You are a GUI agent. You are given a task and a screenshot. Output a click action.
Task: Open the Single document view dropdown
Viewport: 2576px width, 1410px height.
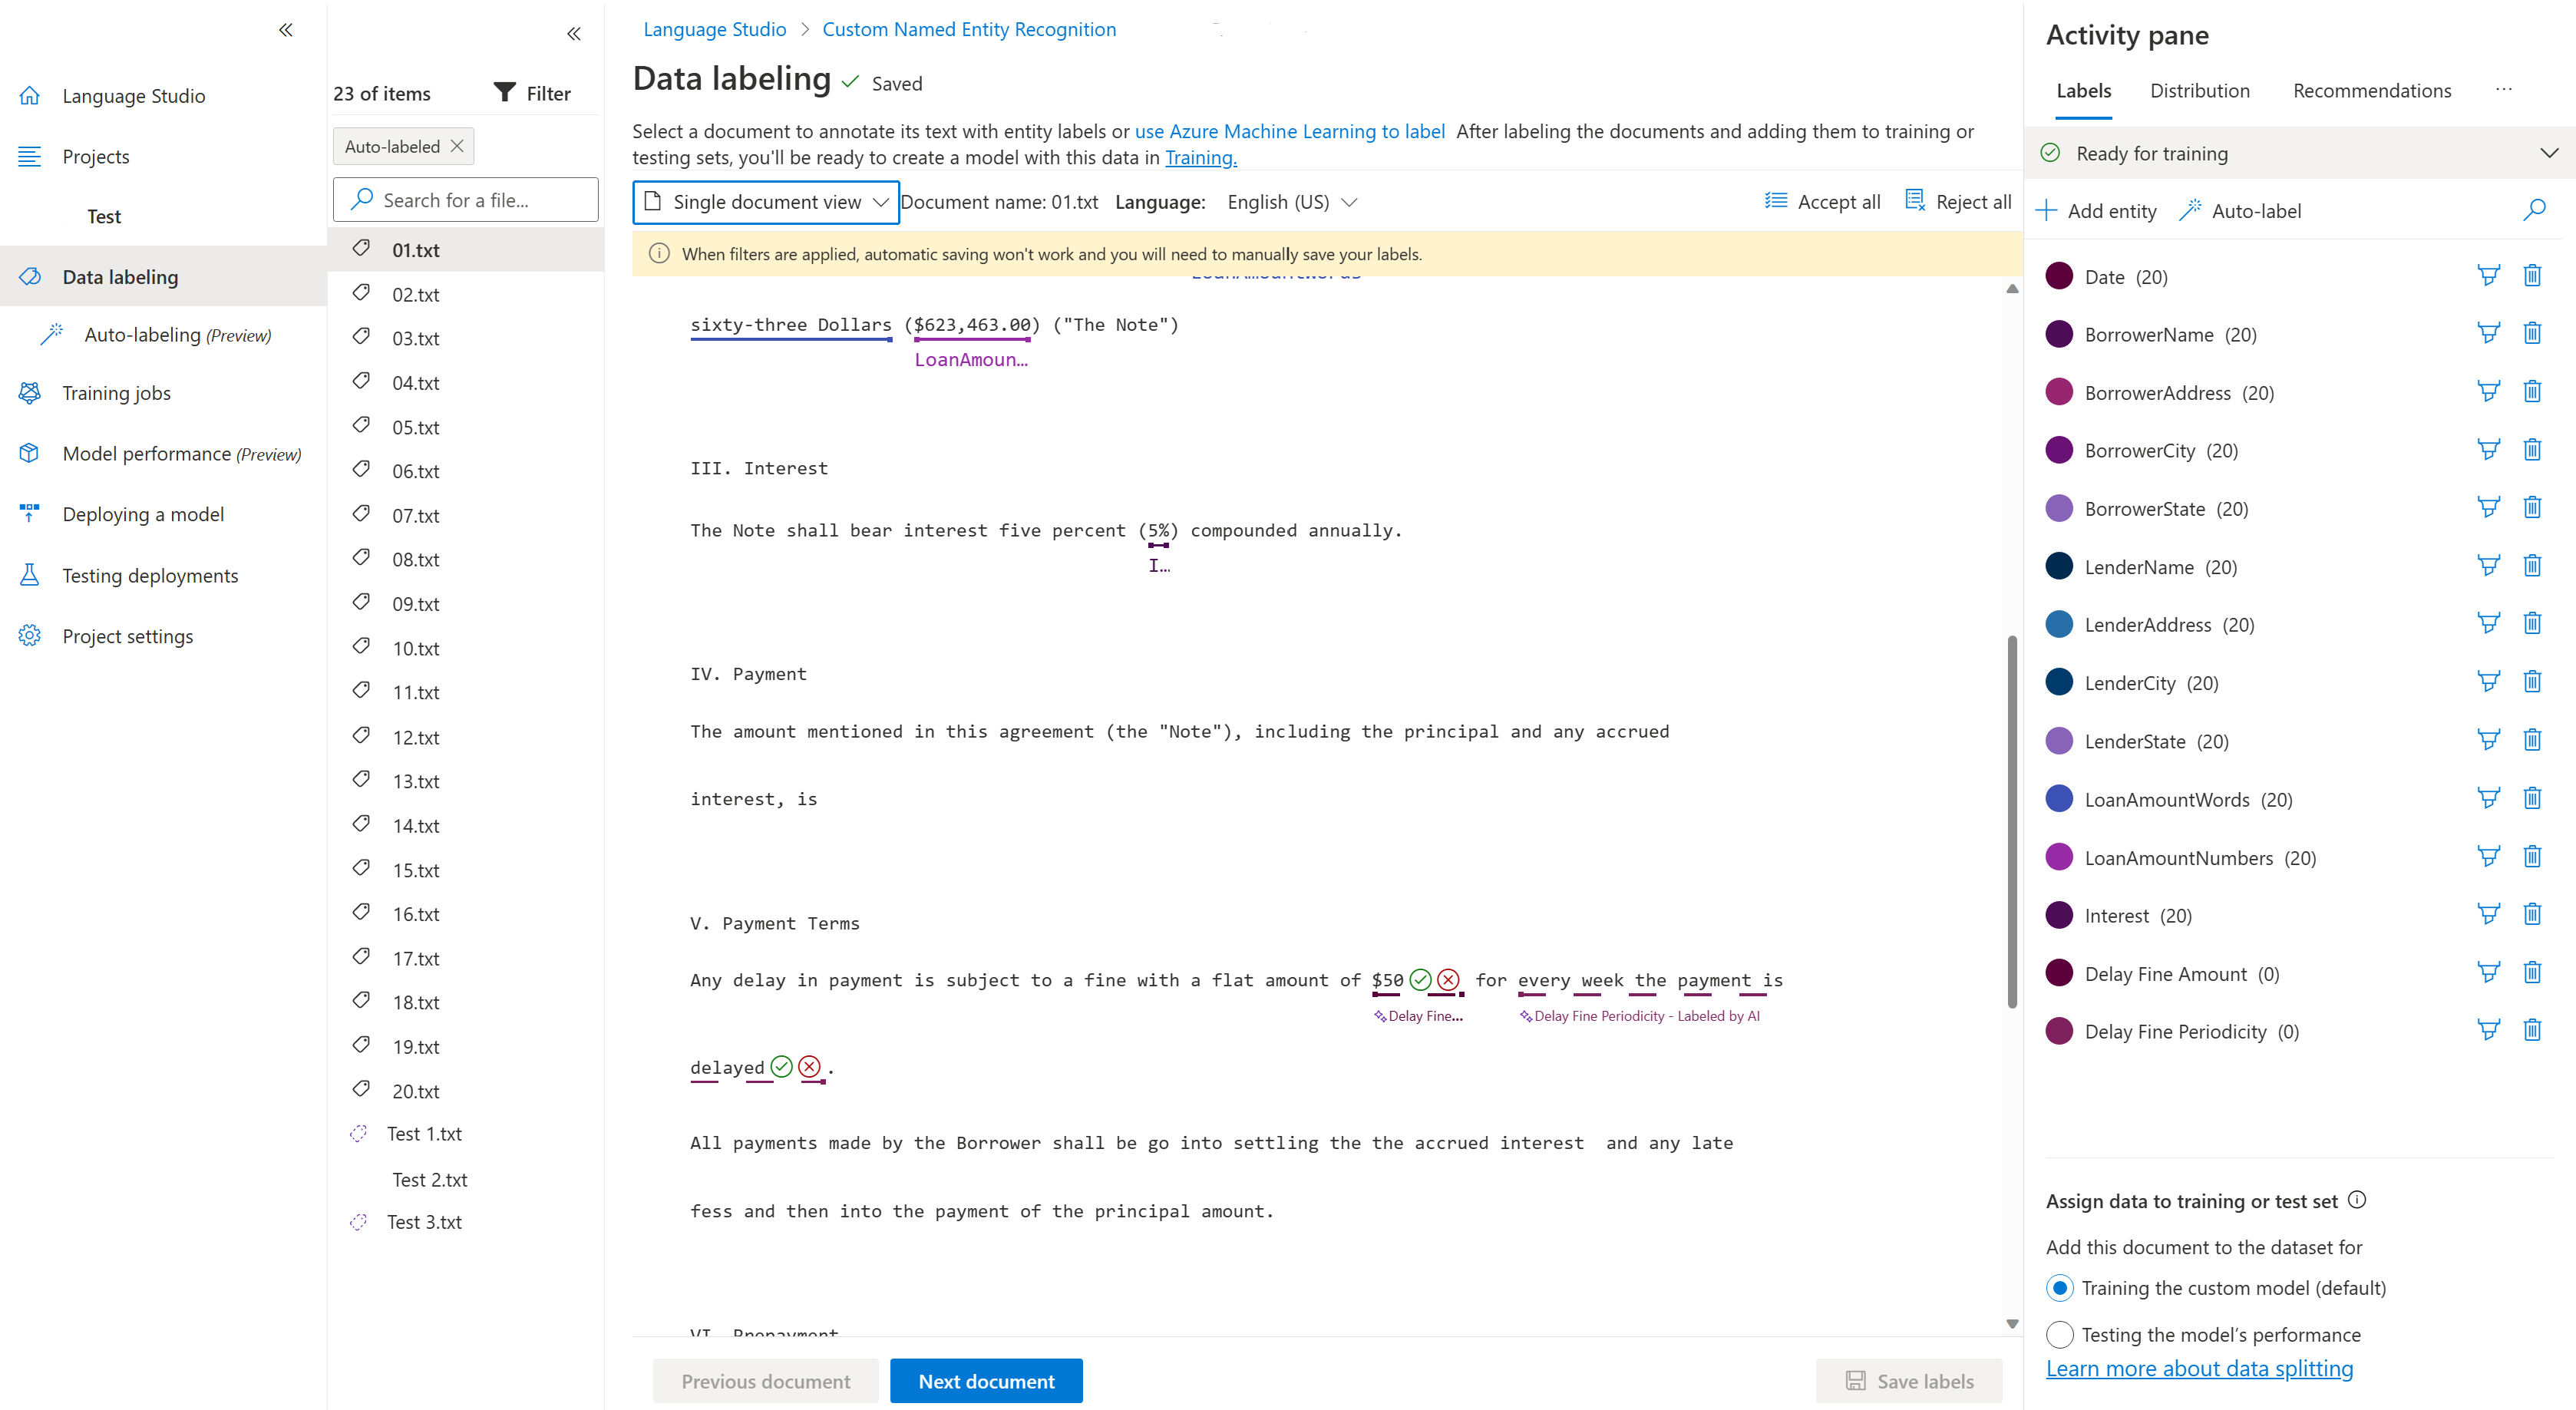pyautogui.click(x=766, y=202)
